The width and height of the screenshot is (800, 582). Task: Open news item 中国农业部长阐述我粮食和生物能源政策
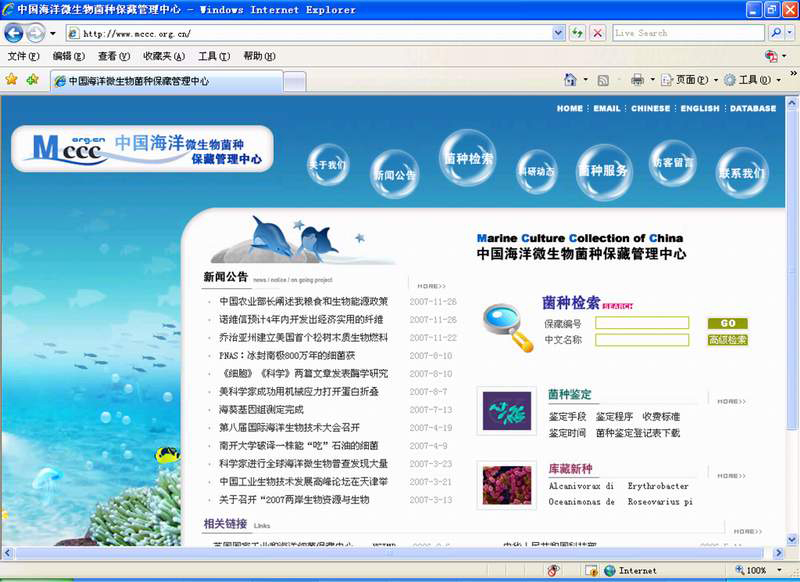tap(304, 301)
